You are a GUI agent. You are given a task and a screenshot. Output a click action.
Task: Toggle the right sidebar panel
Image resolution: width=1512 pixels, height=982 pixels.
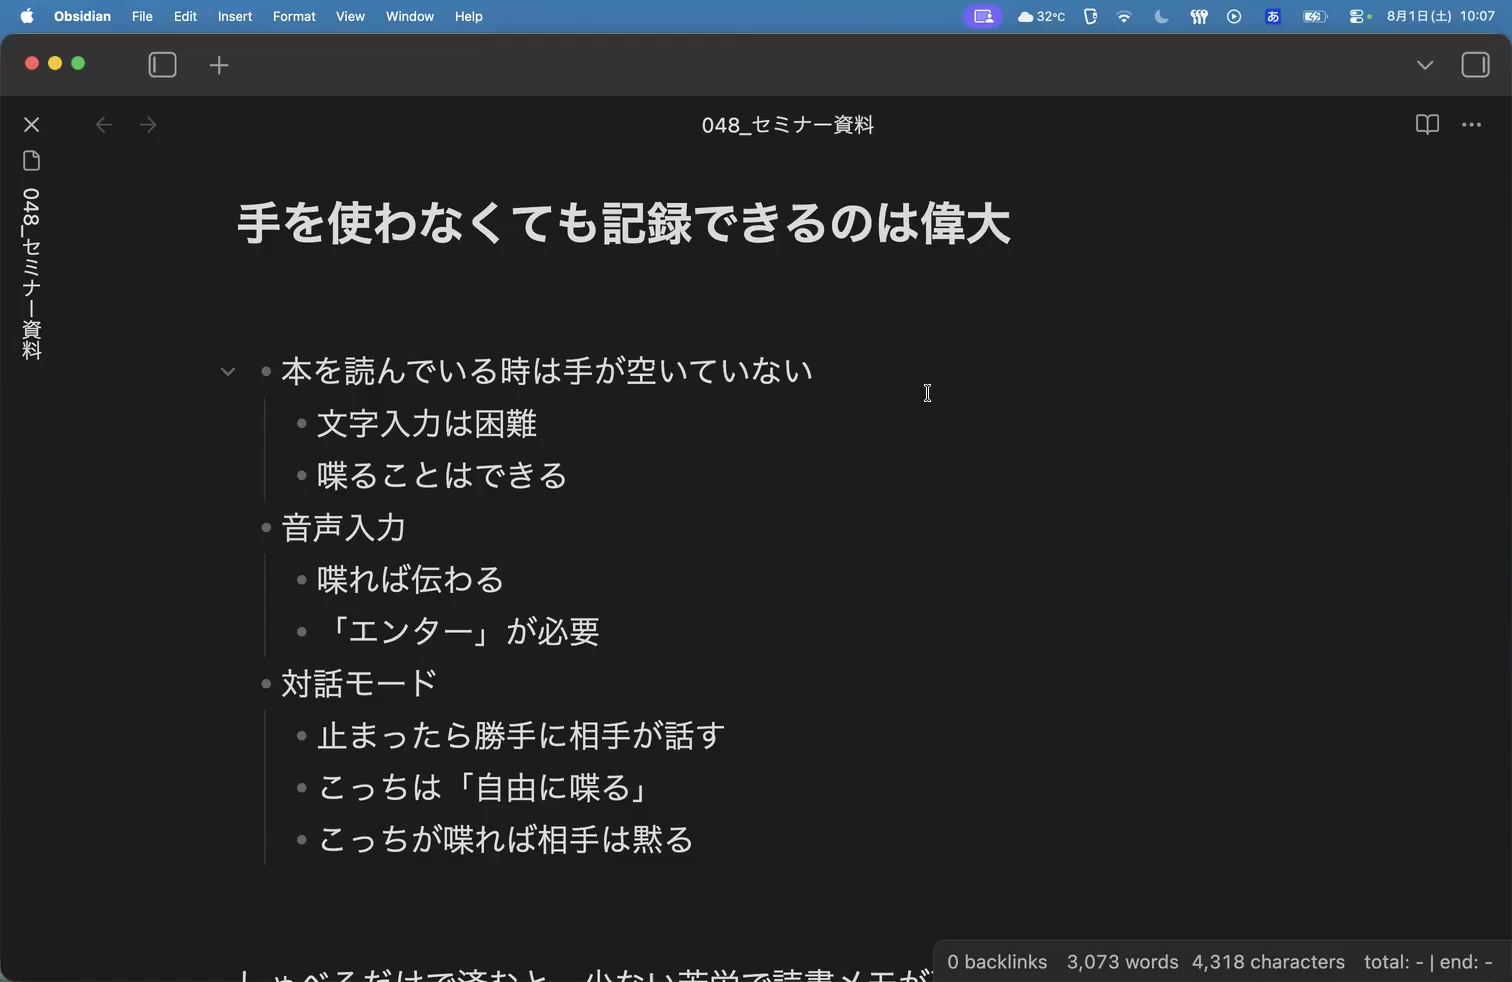point(1475,65)
